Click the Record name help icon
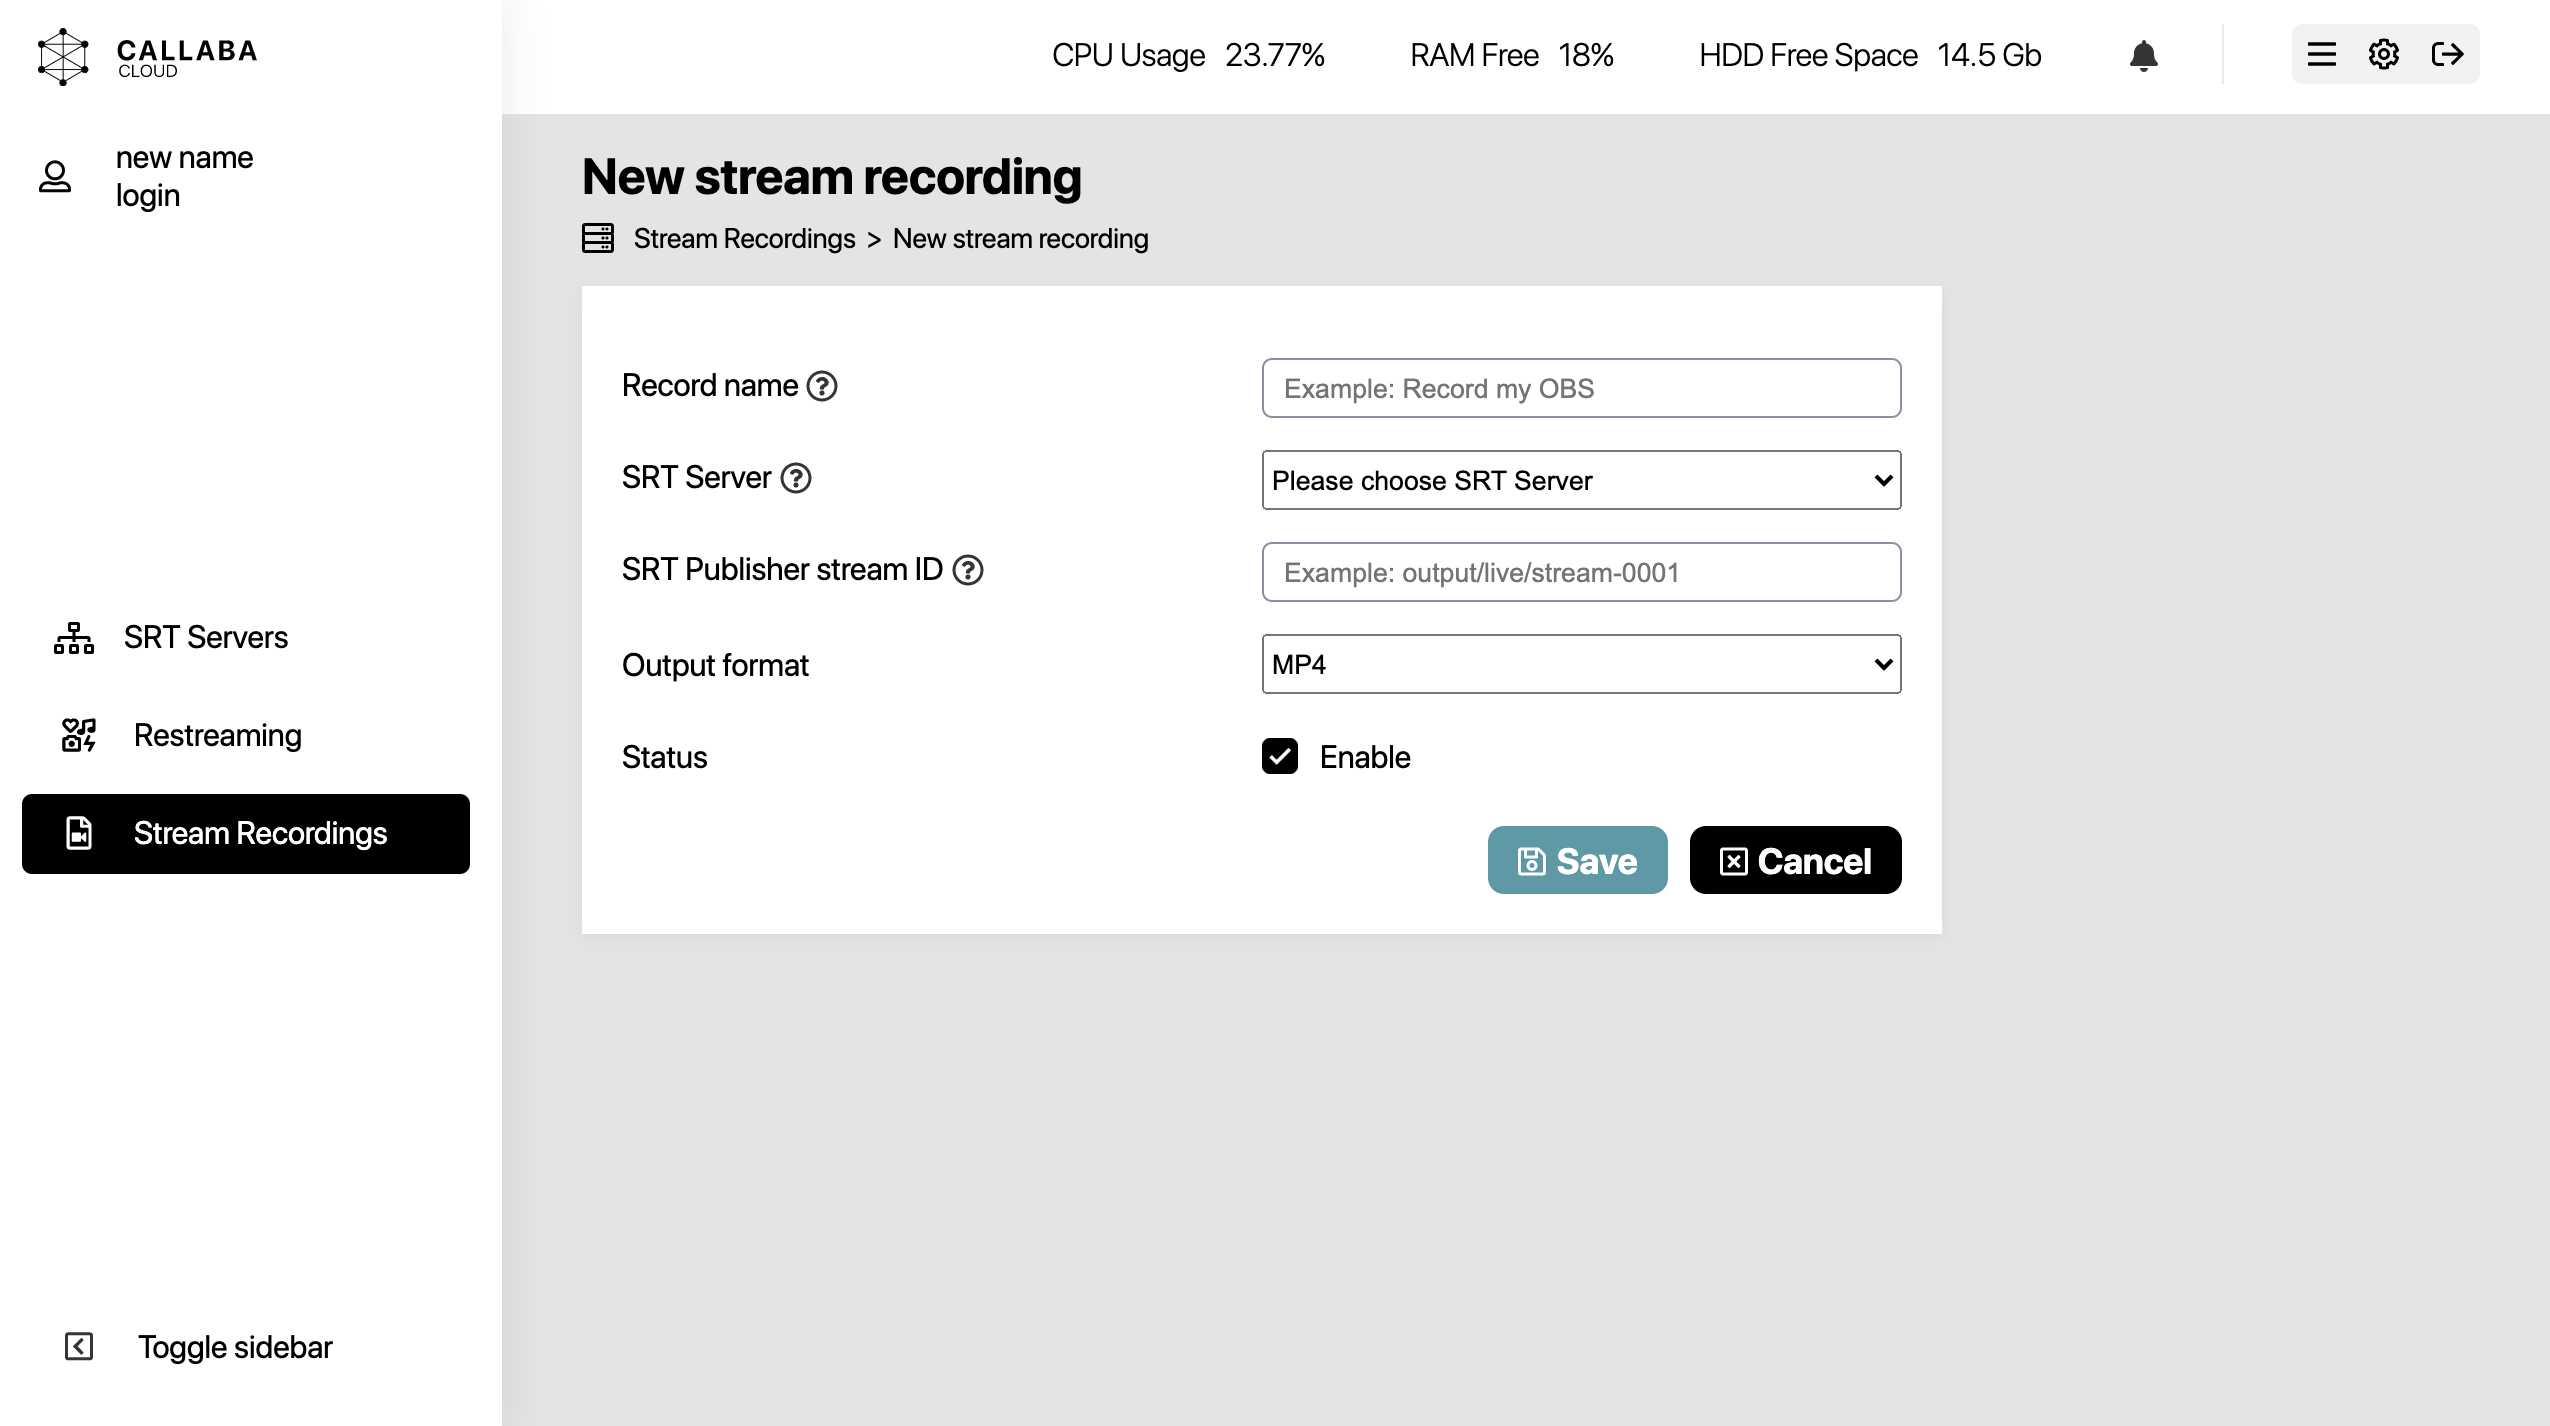Image resolution: width=2550 pixels, height=1426 pixels. 821,387
